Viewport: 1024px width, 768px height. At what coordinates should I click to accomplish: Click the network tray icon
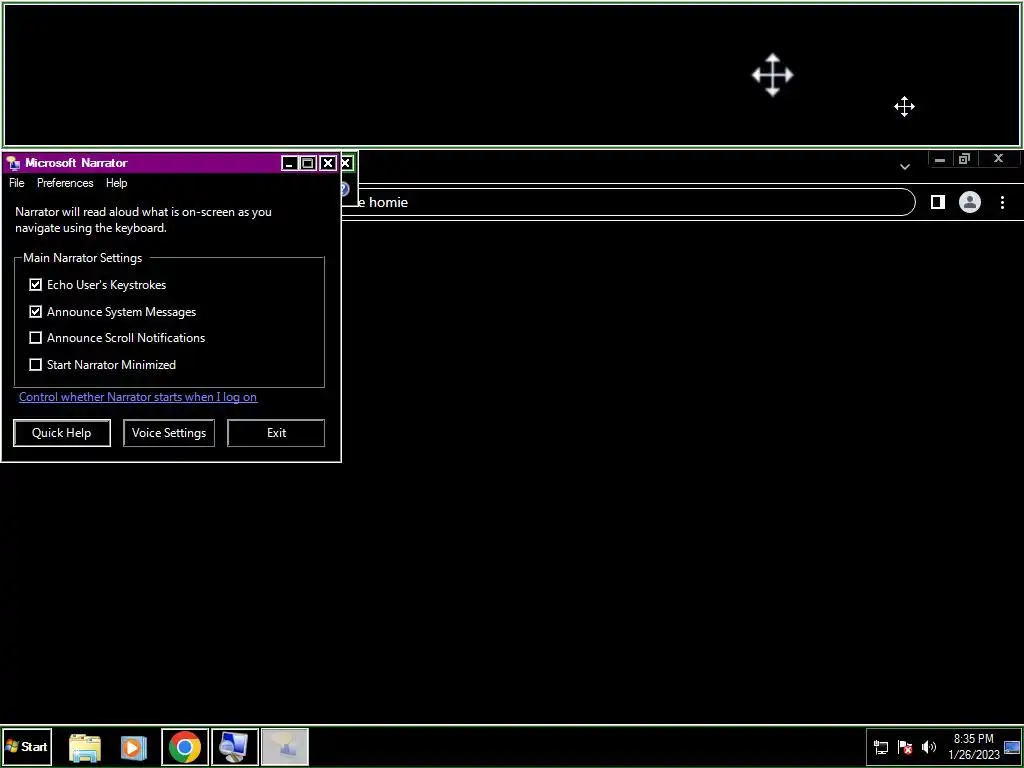click(x=881, y=747)
